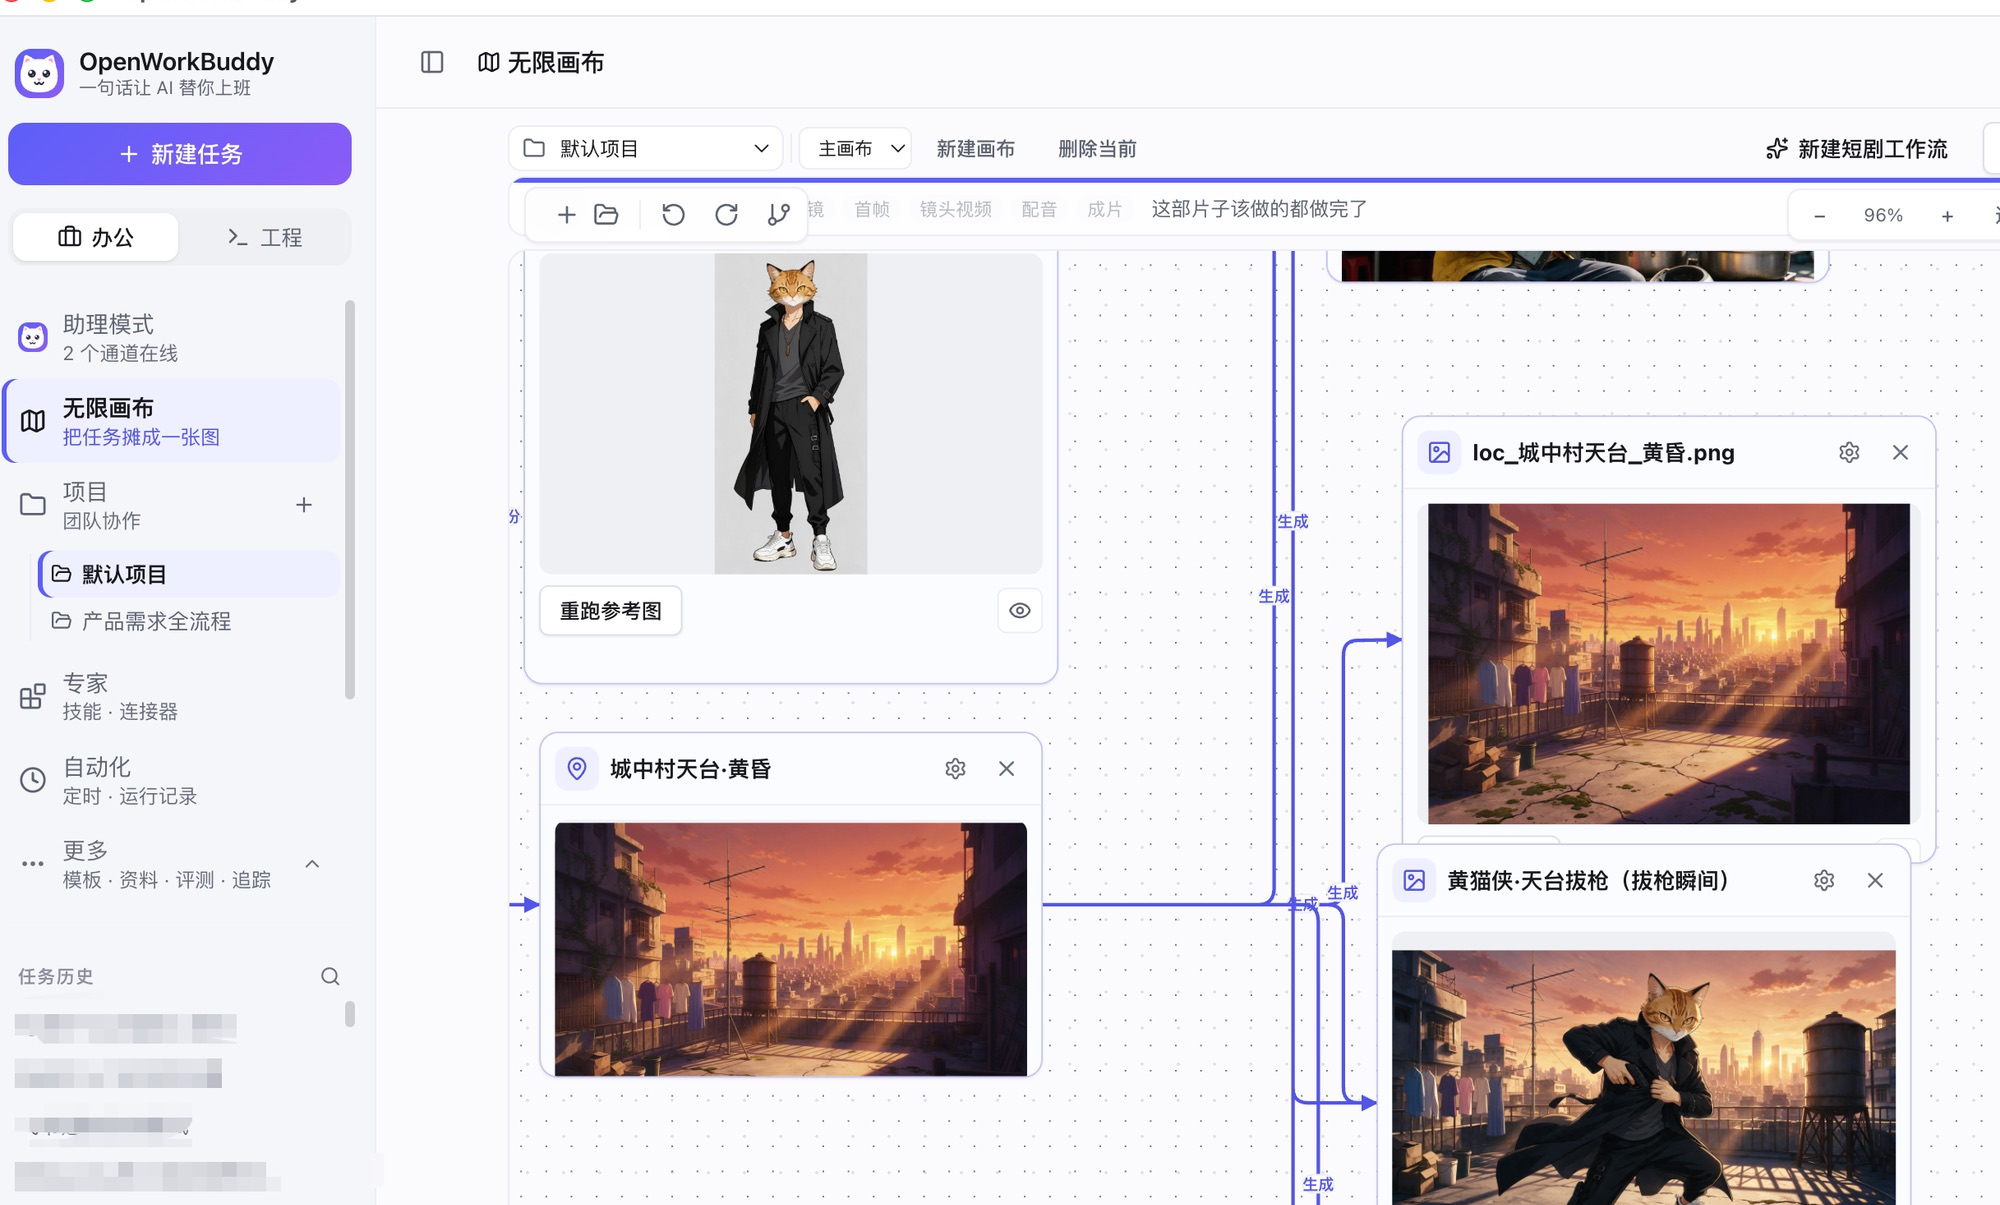Search task history with magnifier icon
Screen dimensions: 2000x1205
click(330, 976)
